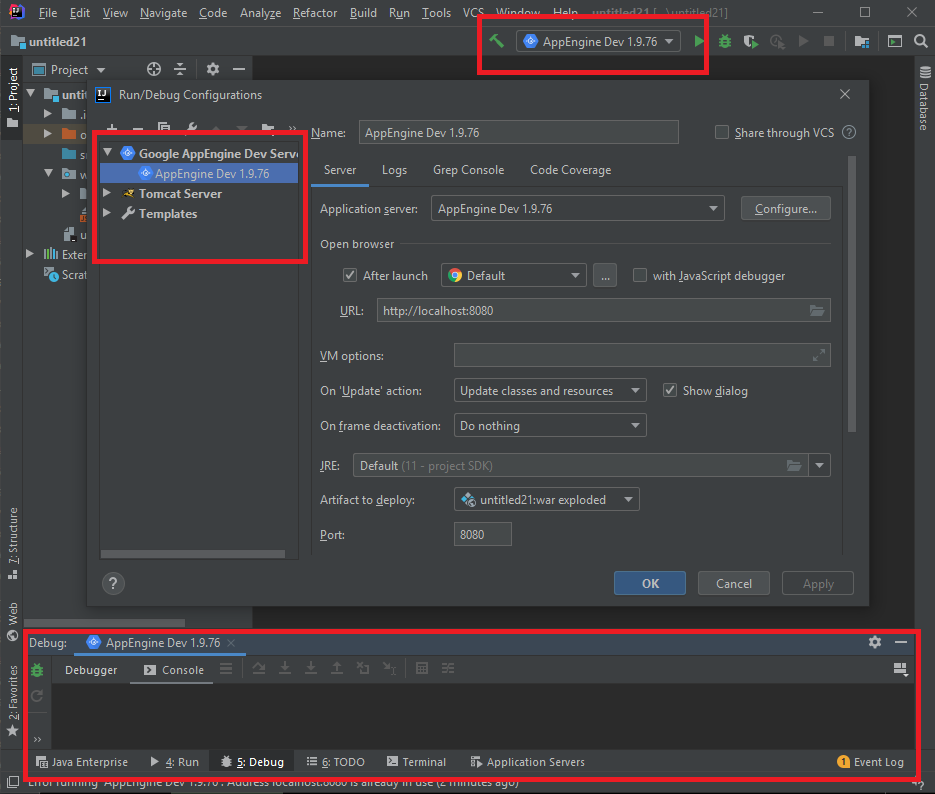Click Restore Layout icon in Debug panel
Screen dimensions: 935x794
tap(900, 669)
